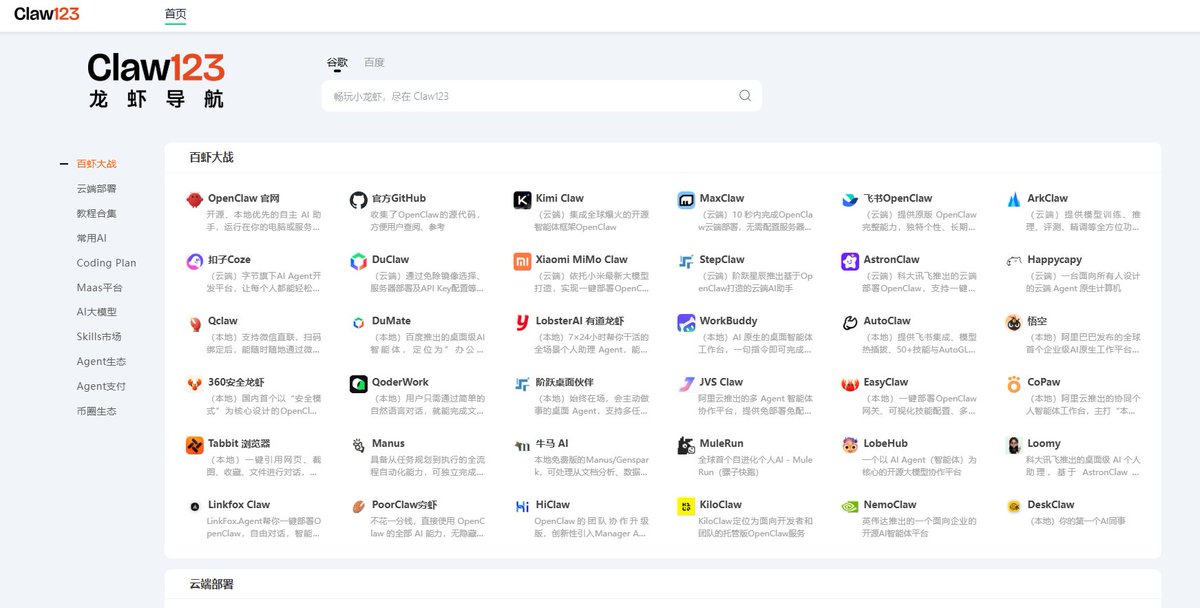Click the DeskClaw icon
1200x608 pixels.
(1014, 506)
